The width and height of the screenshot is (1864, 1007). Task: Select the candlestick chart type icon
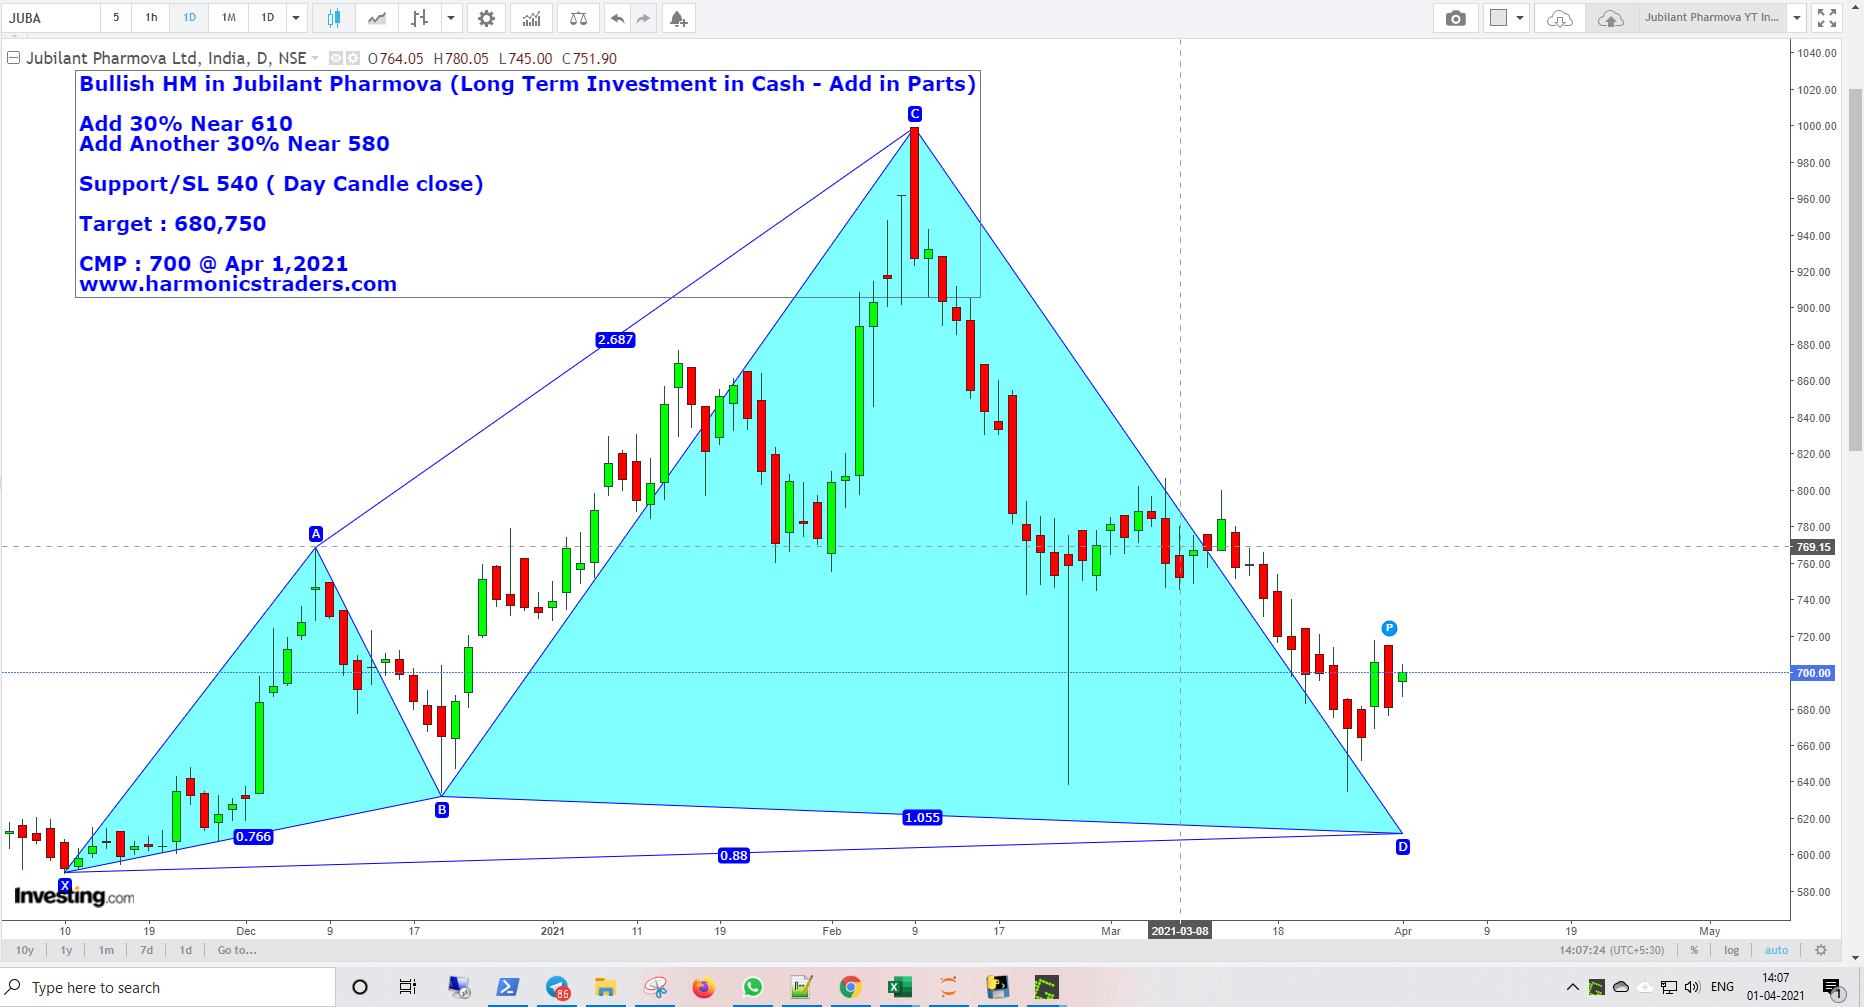pyautogui.click(x=335, y=18)
